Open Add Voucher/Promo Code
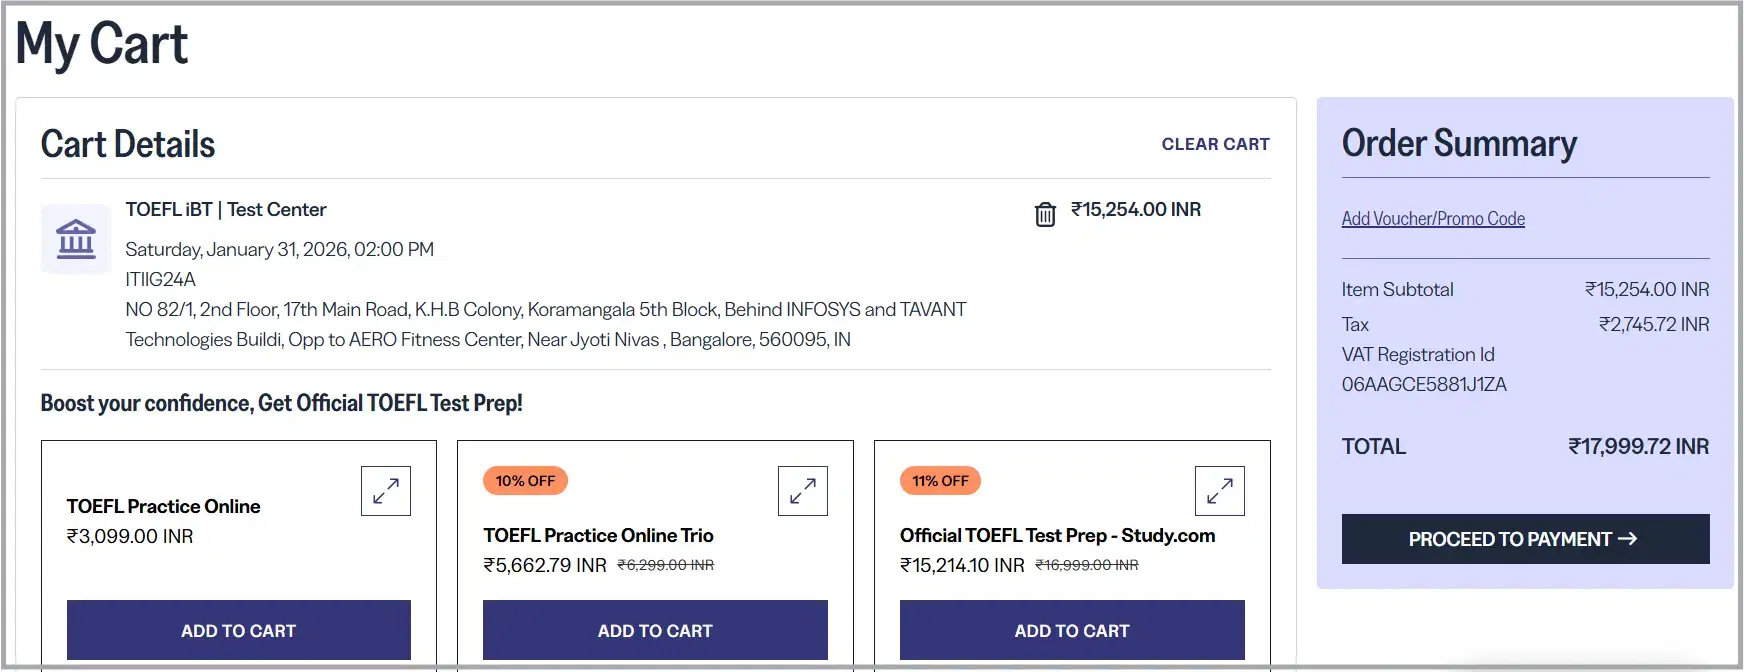This screenshot has height=672, width=1744. [x=1433, y=218]
